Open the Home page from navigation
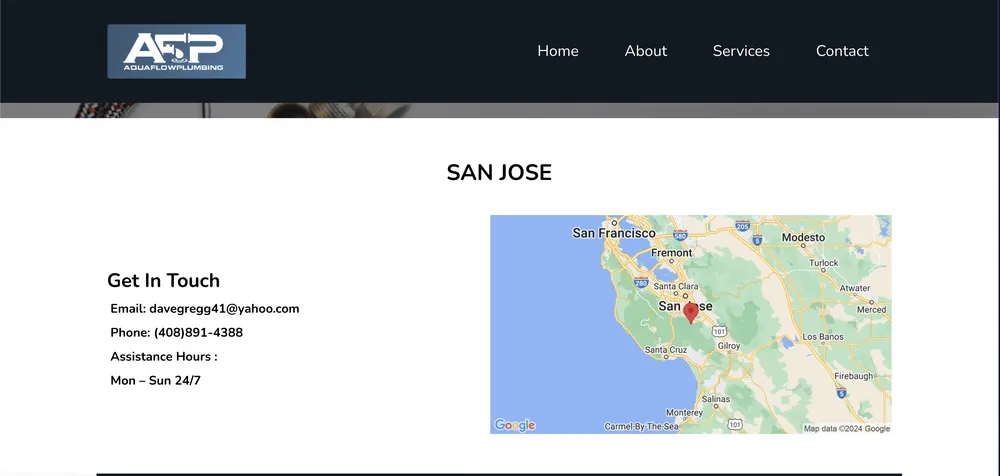The height and width of the screenshot is (476, 1000). (557, 51)
